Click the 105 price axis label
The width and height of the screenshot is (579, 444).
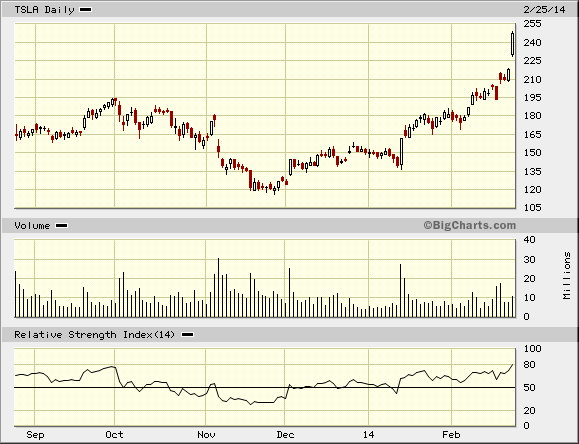[532, 208]
